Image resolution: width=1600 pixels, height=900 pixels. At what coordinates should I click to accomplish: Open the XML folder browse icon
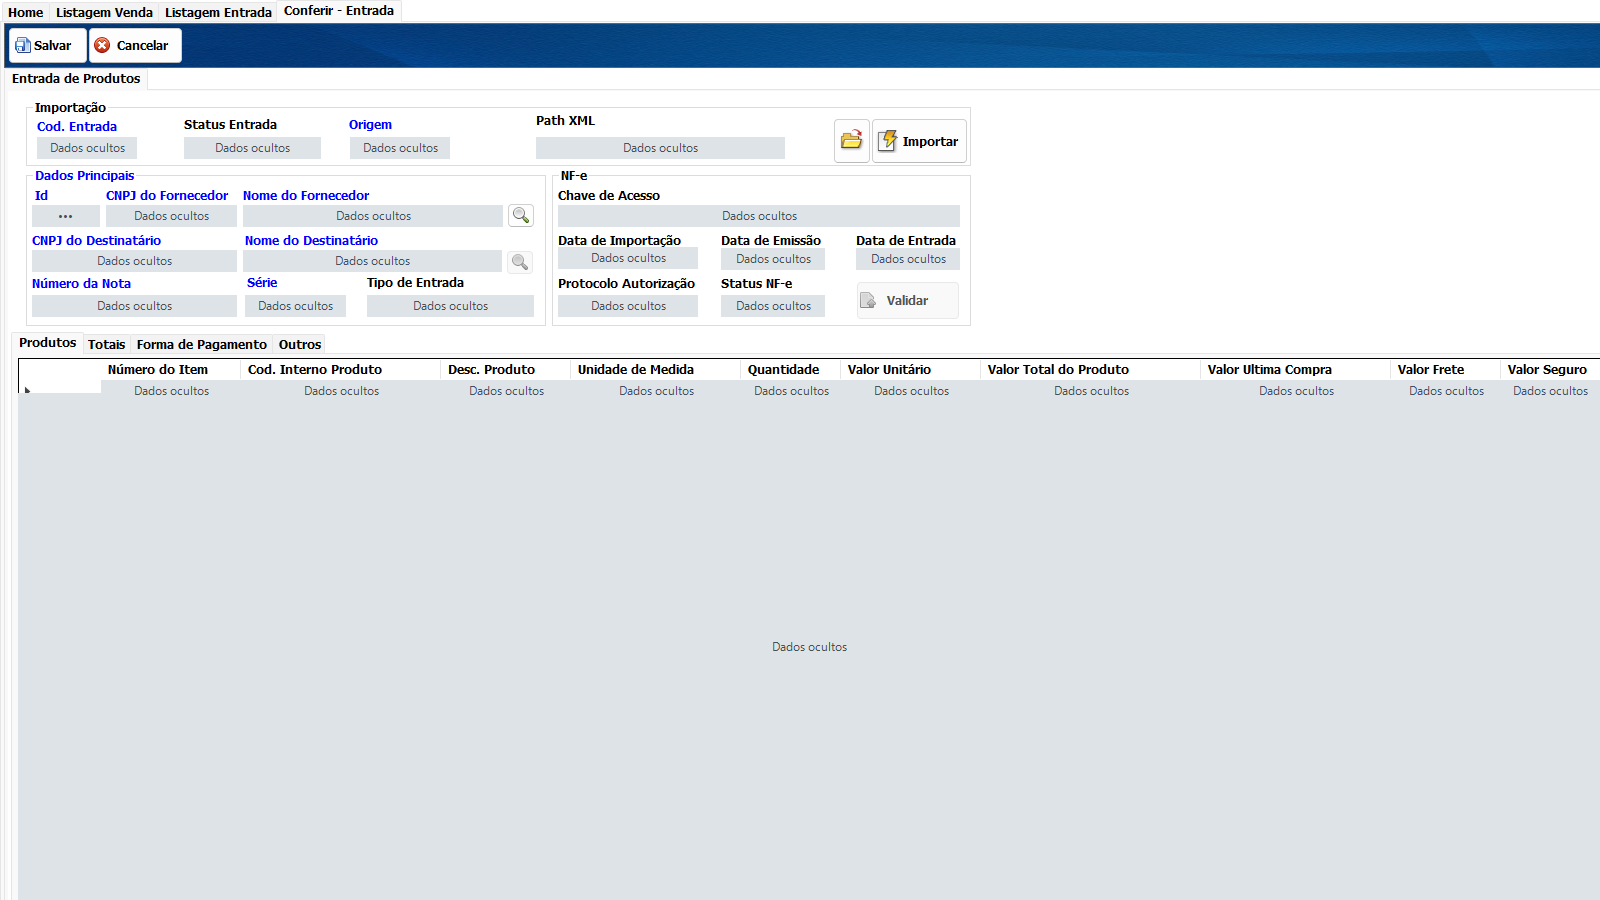click(852, 141)
